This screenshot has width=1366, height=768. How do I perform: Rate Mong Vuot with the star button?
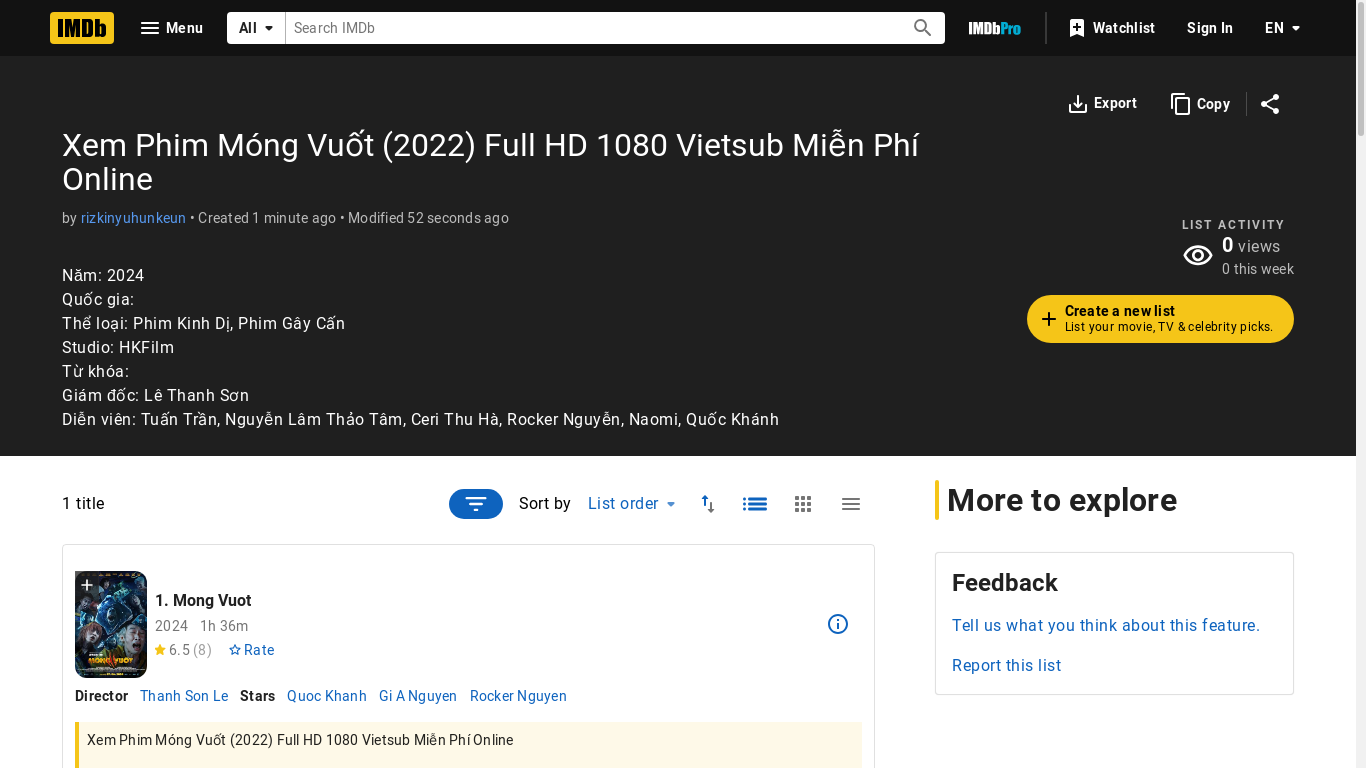click(x=251, y=650)
